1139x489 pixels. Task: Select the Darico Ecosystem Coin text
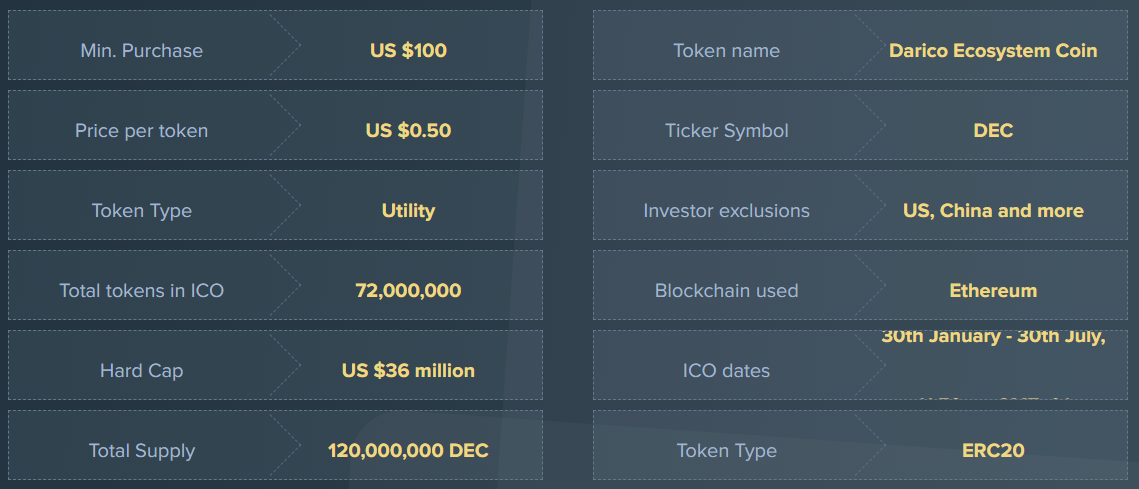(993, 51)
